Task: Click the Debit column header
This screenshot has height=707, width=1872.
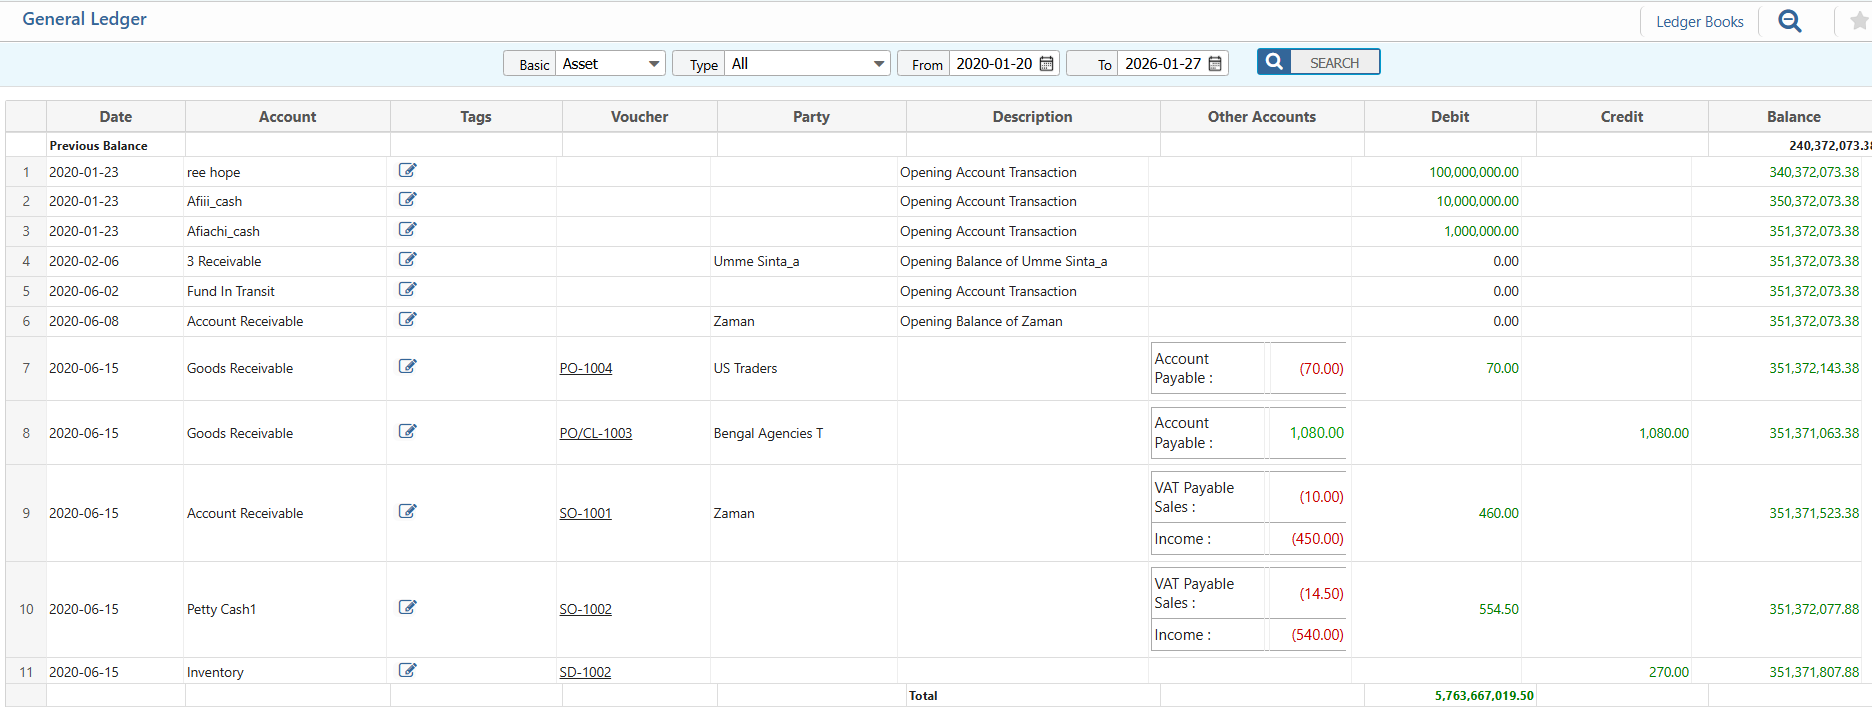Action: (1449, 117)
